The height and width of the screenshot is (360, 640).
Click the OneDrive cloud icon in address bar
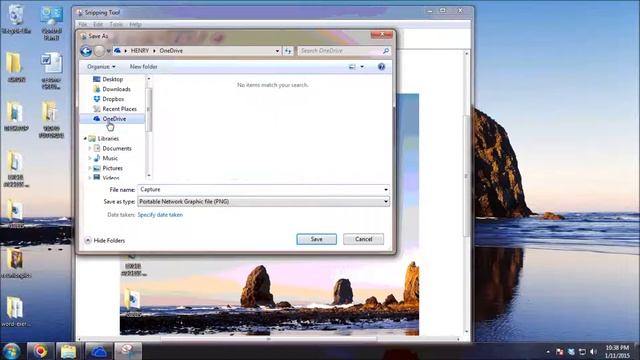[118, 51]
